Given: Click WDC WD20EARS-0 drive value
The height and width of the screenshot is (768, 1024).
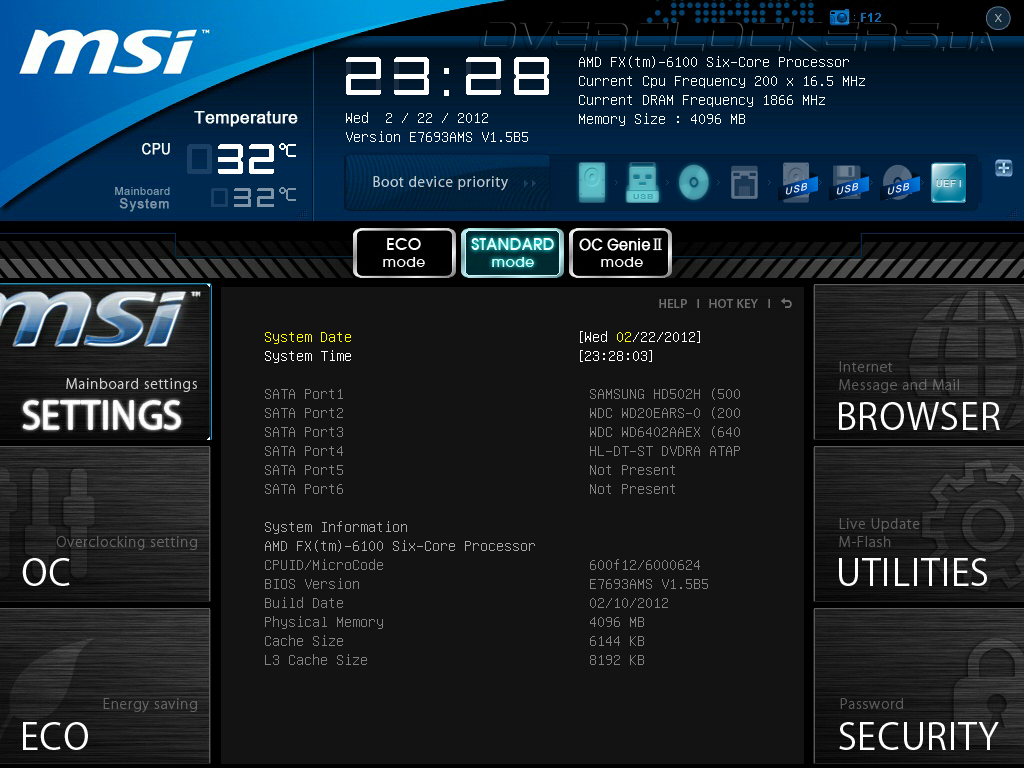Looking at the screenshot, I should coord(665,413).
